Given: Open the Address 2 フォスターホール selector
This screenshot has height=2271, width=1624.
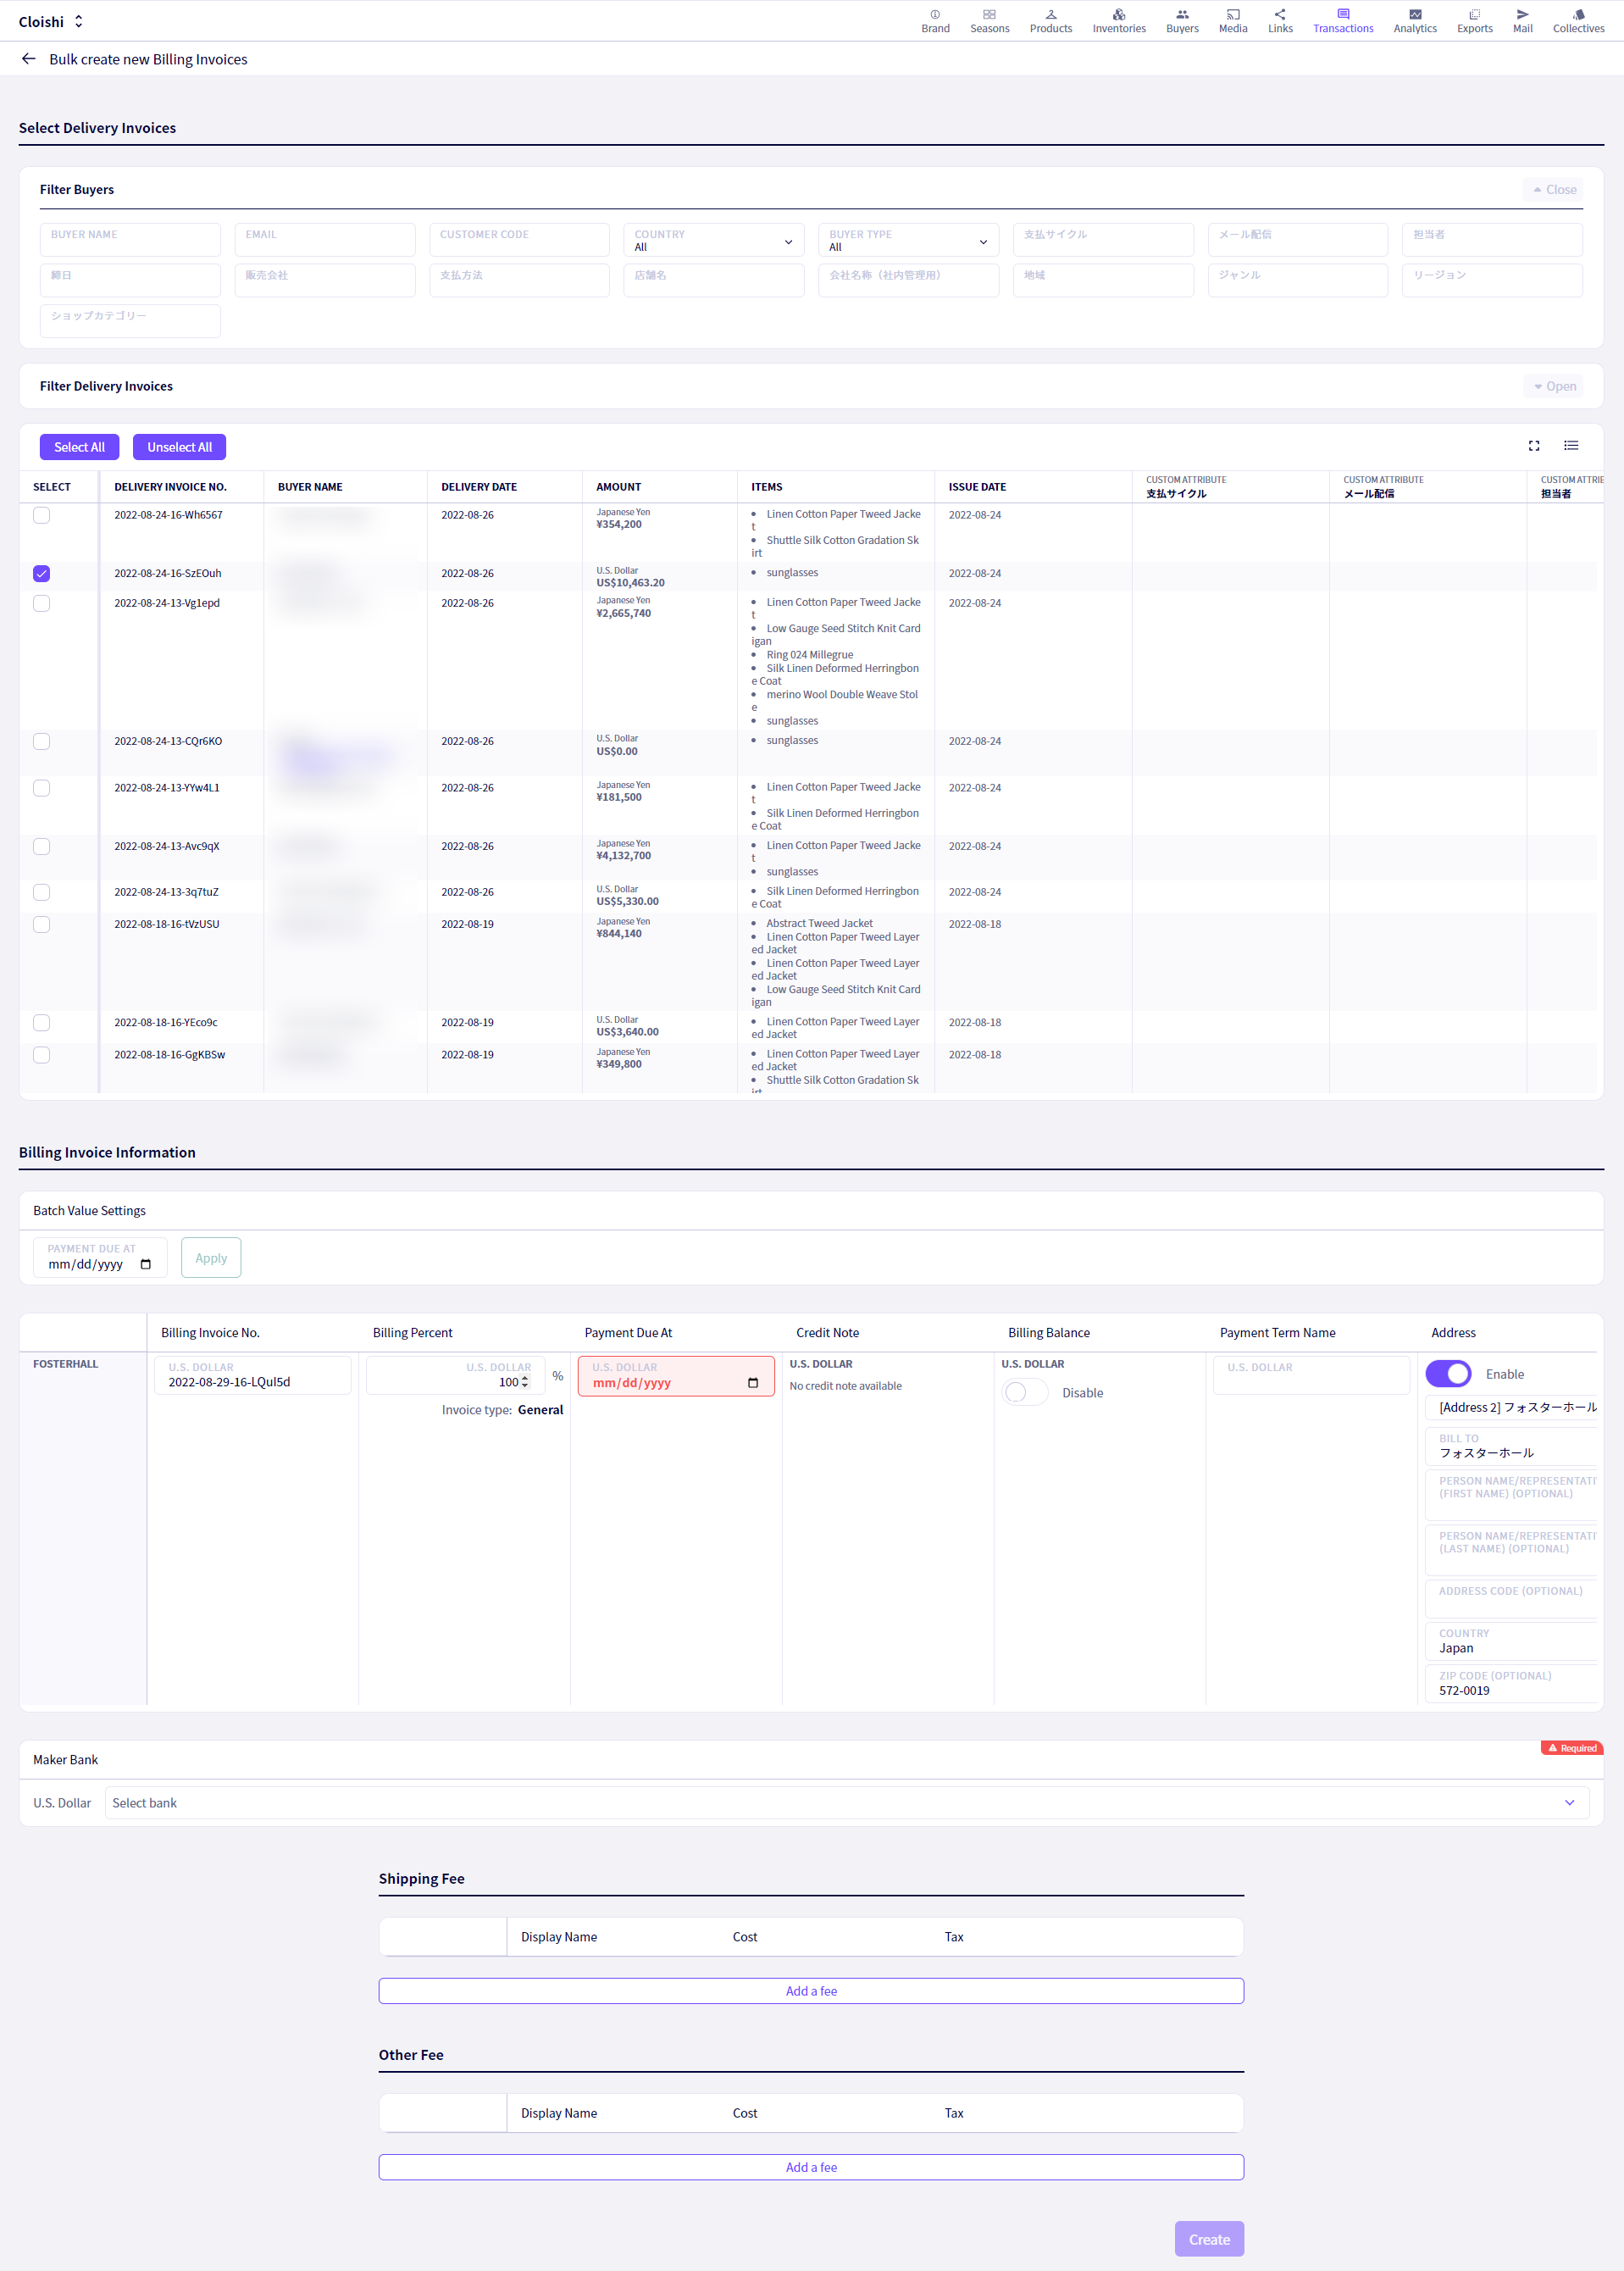Looking at the screenshot, I should (x=1512, y=1407).
